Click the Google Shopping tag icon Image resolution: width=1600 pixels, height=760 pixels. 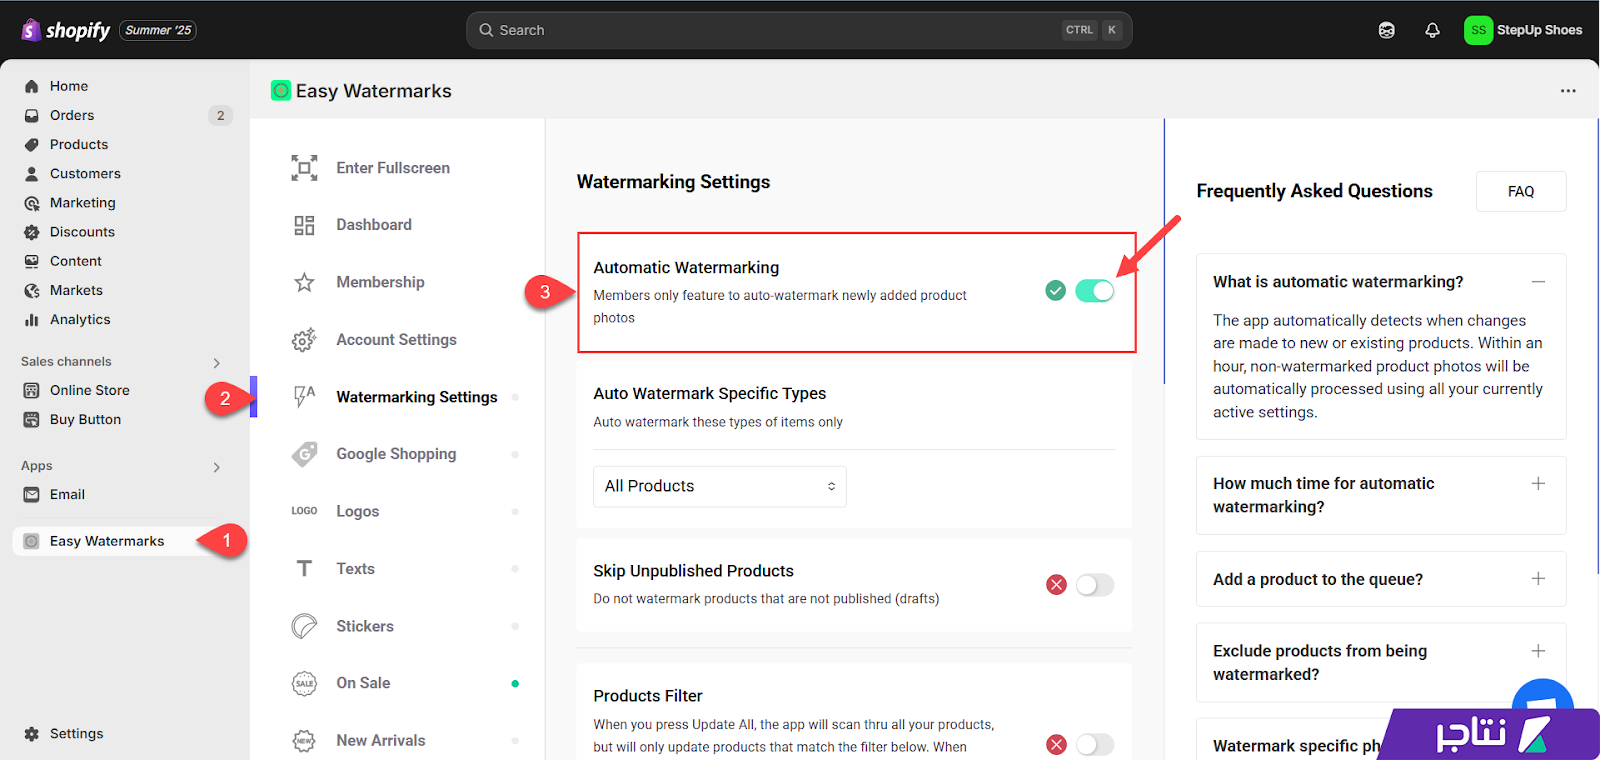(304, 454)
